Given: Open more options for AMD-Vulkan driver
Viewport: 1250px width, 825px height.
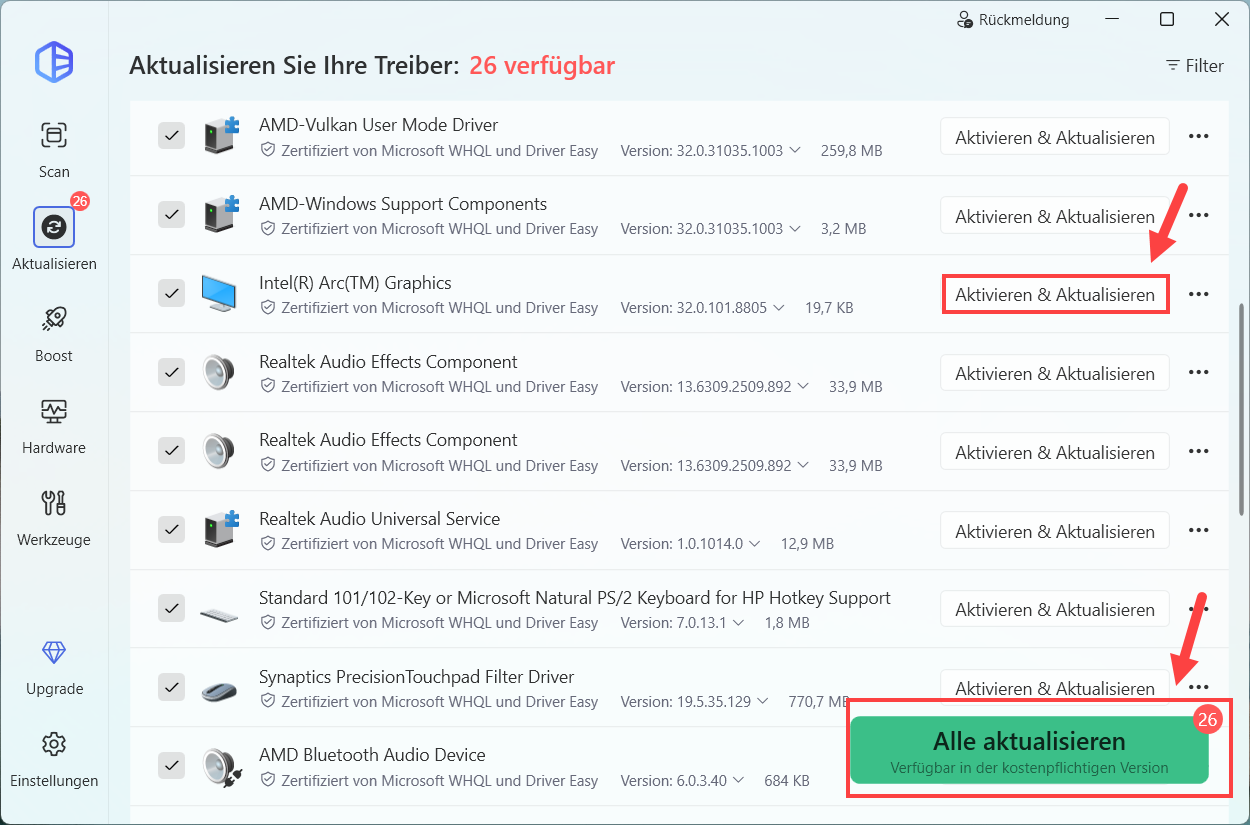Looking at the screenshot, I should 1199,136.
